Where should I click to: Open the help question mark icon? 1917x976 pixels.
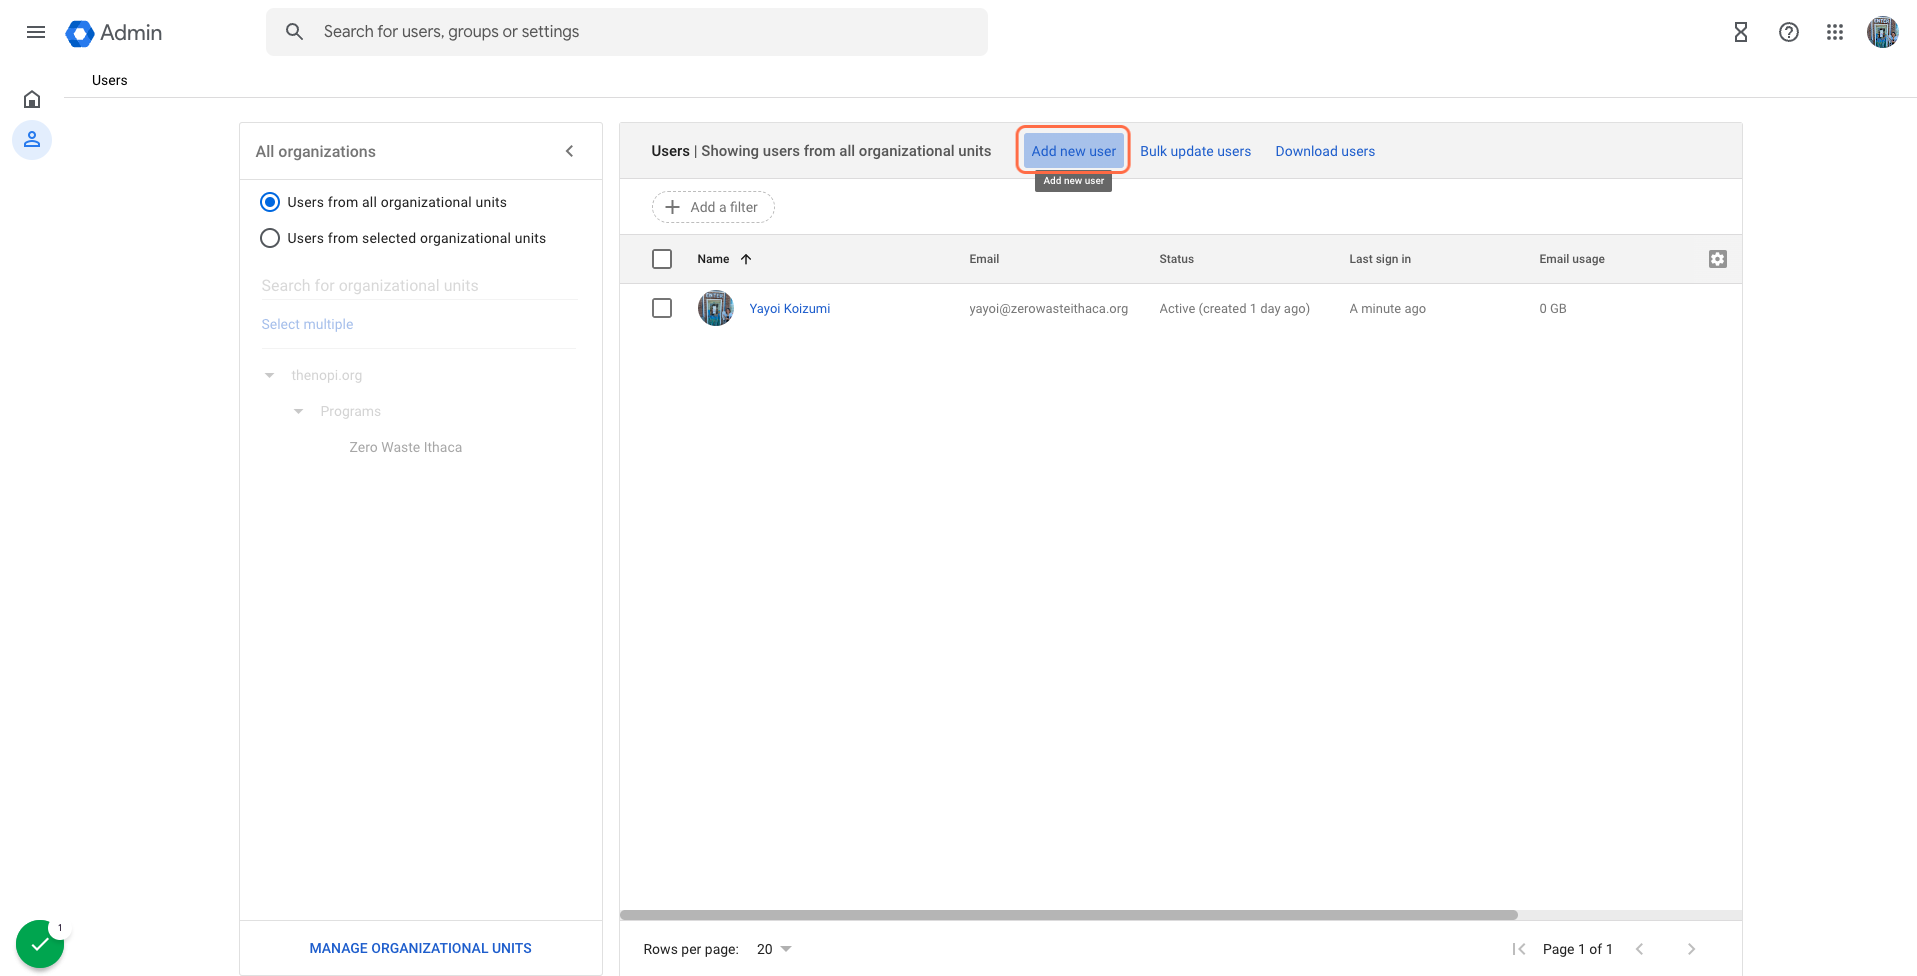click(x=1788, y=32)
